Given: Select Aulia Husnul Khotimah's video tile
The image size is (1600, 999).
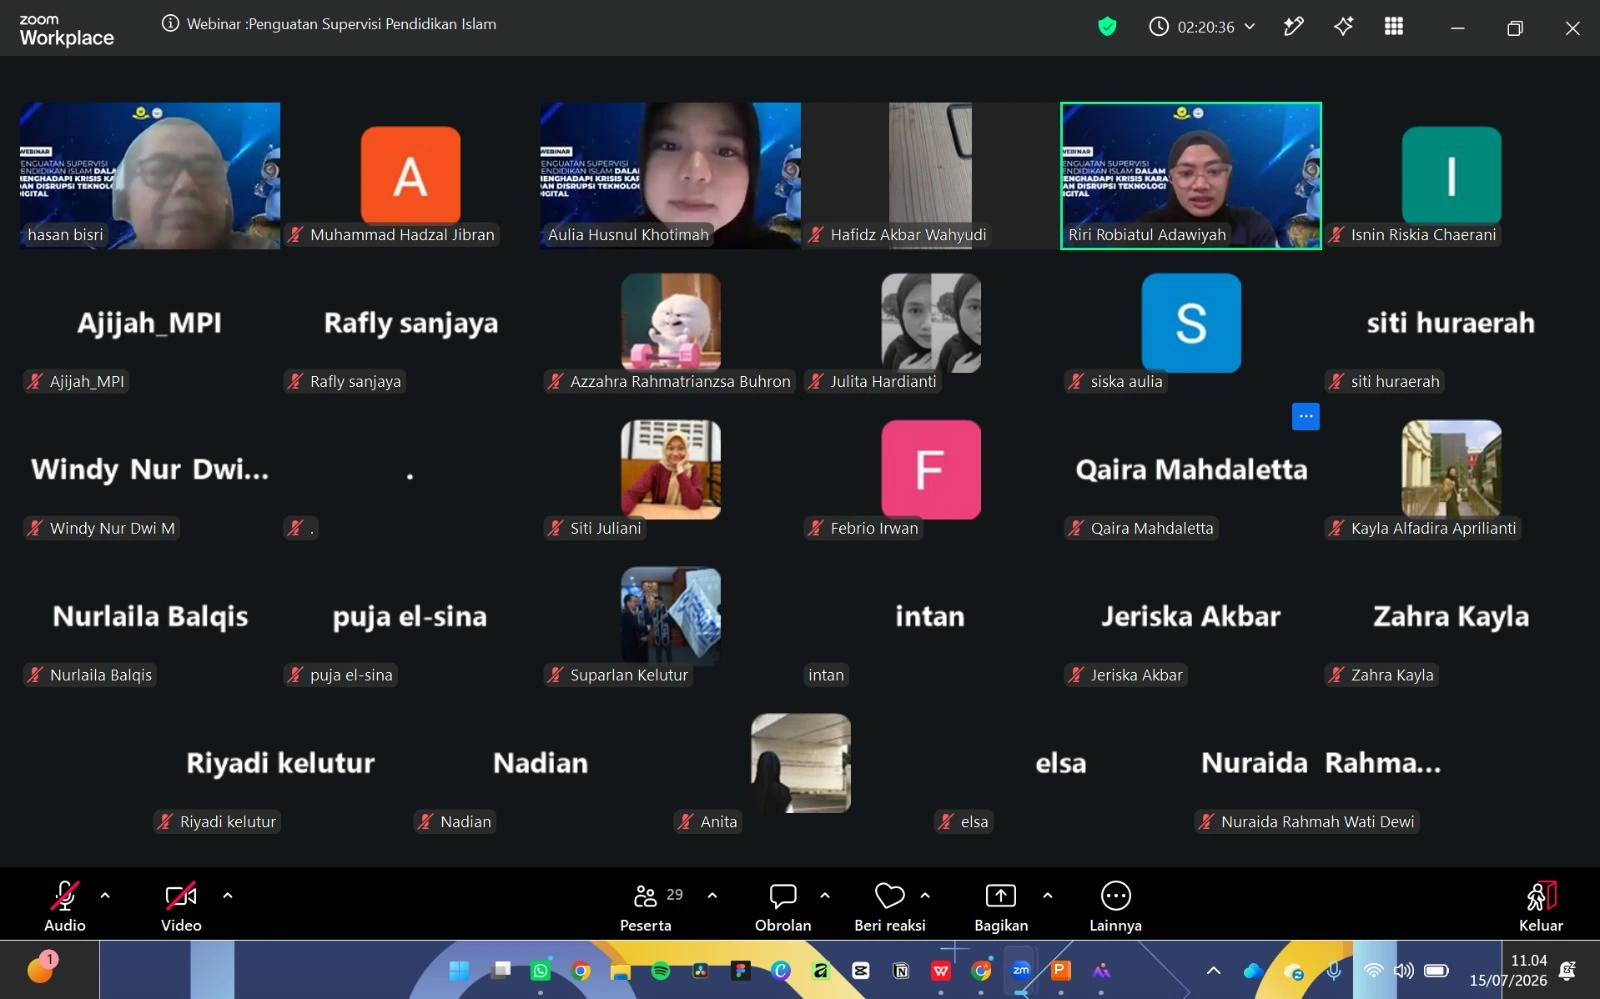Looking at the screenshot, I should 670,175.
